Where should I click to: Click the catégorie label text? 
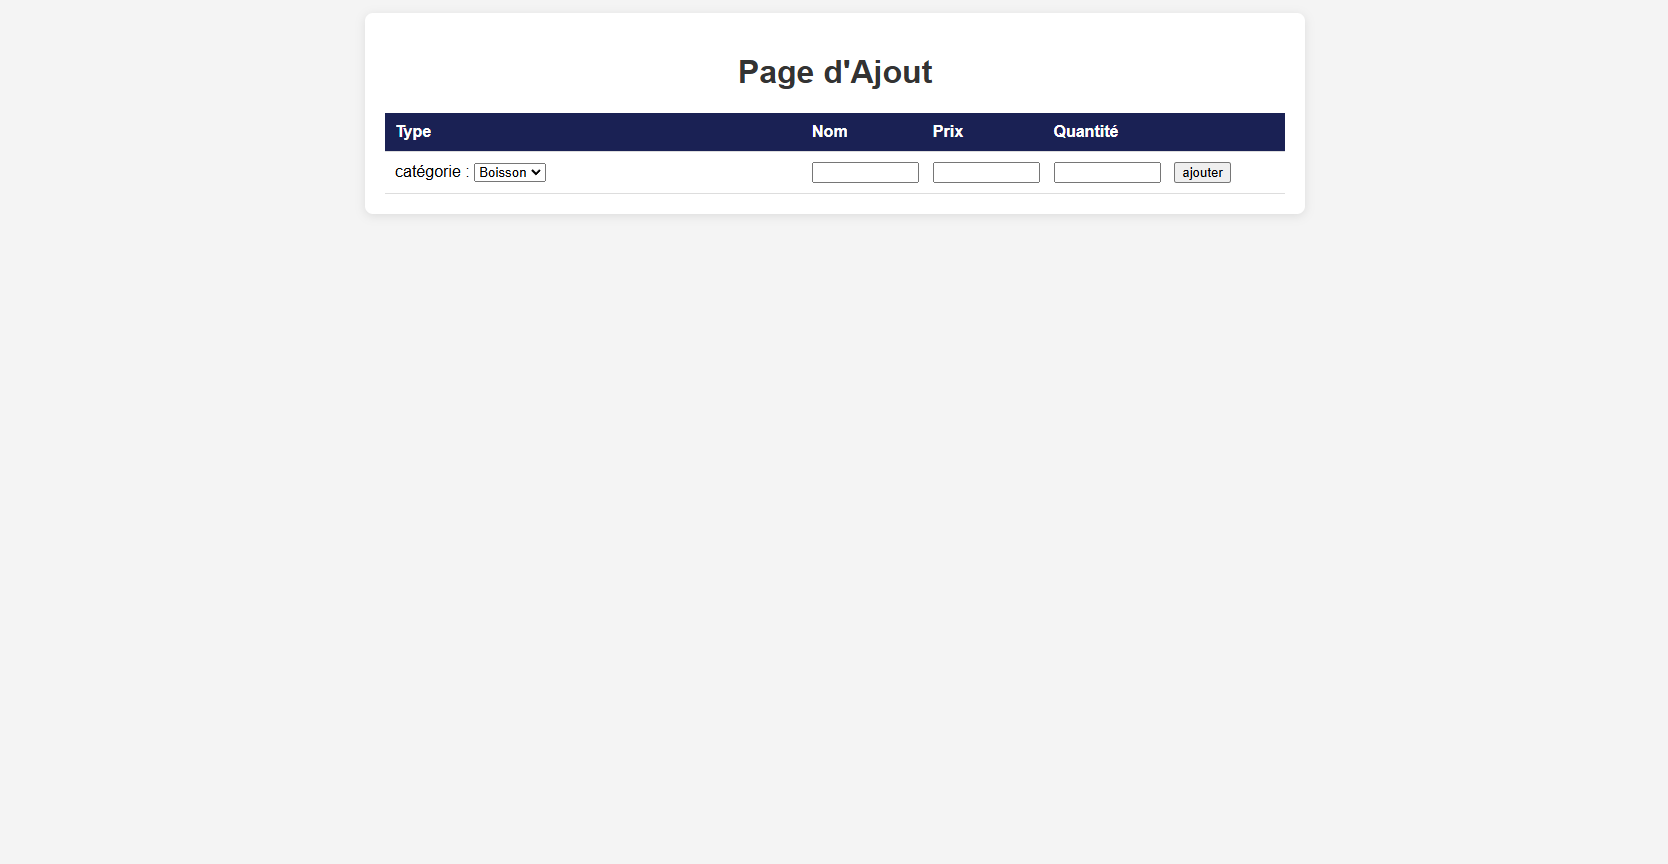pos(428,172)
